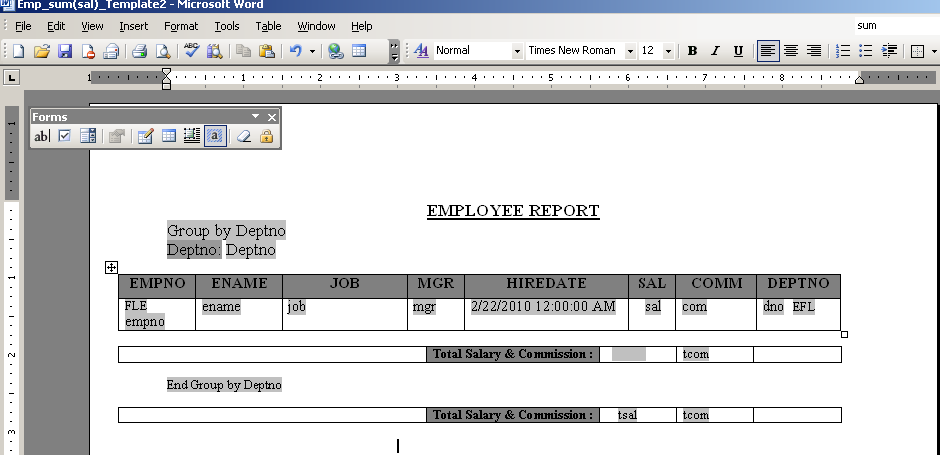Insert a hyperlink with the globe icon
Viewport: 940px width, 455px height.
[x=336, y=52]
